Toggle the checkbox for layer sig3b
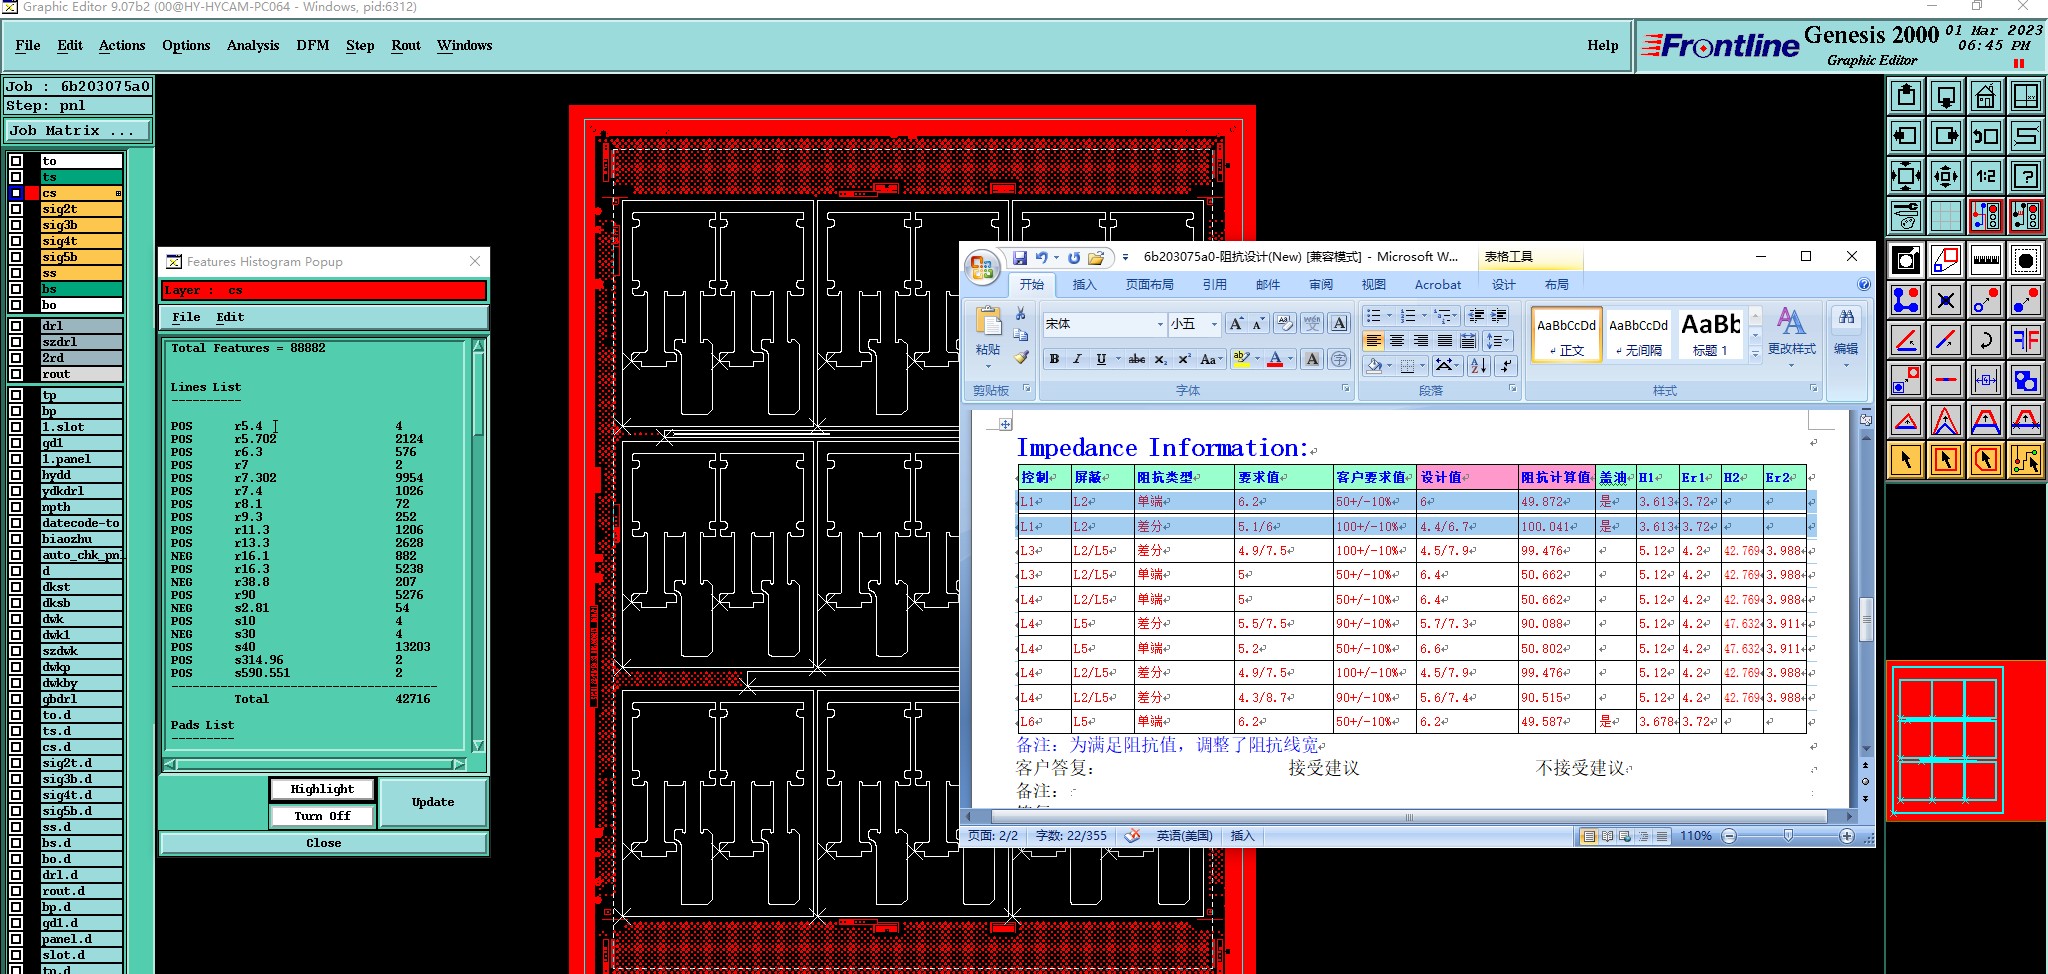The height and width of the screenshot is (974, 2048). 16,225
